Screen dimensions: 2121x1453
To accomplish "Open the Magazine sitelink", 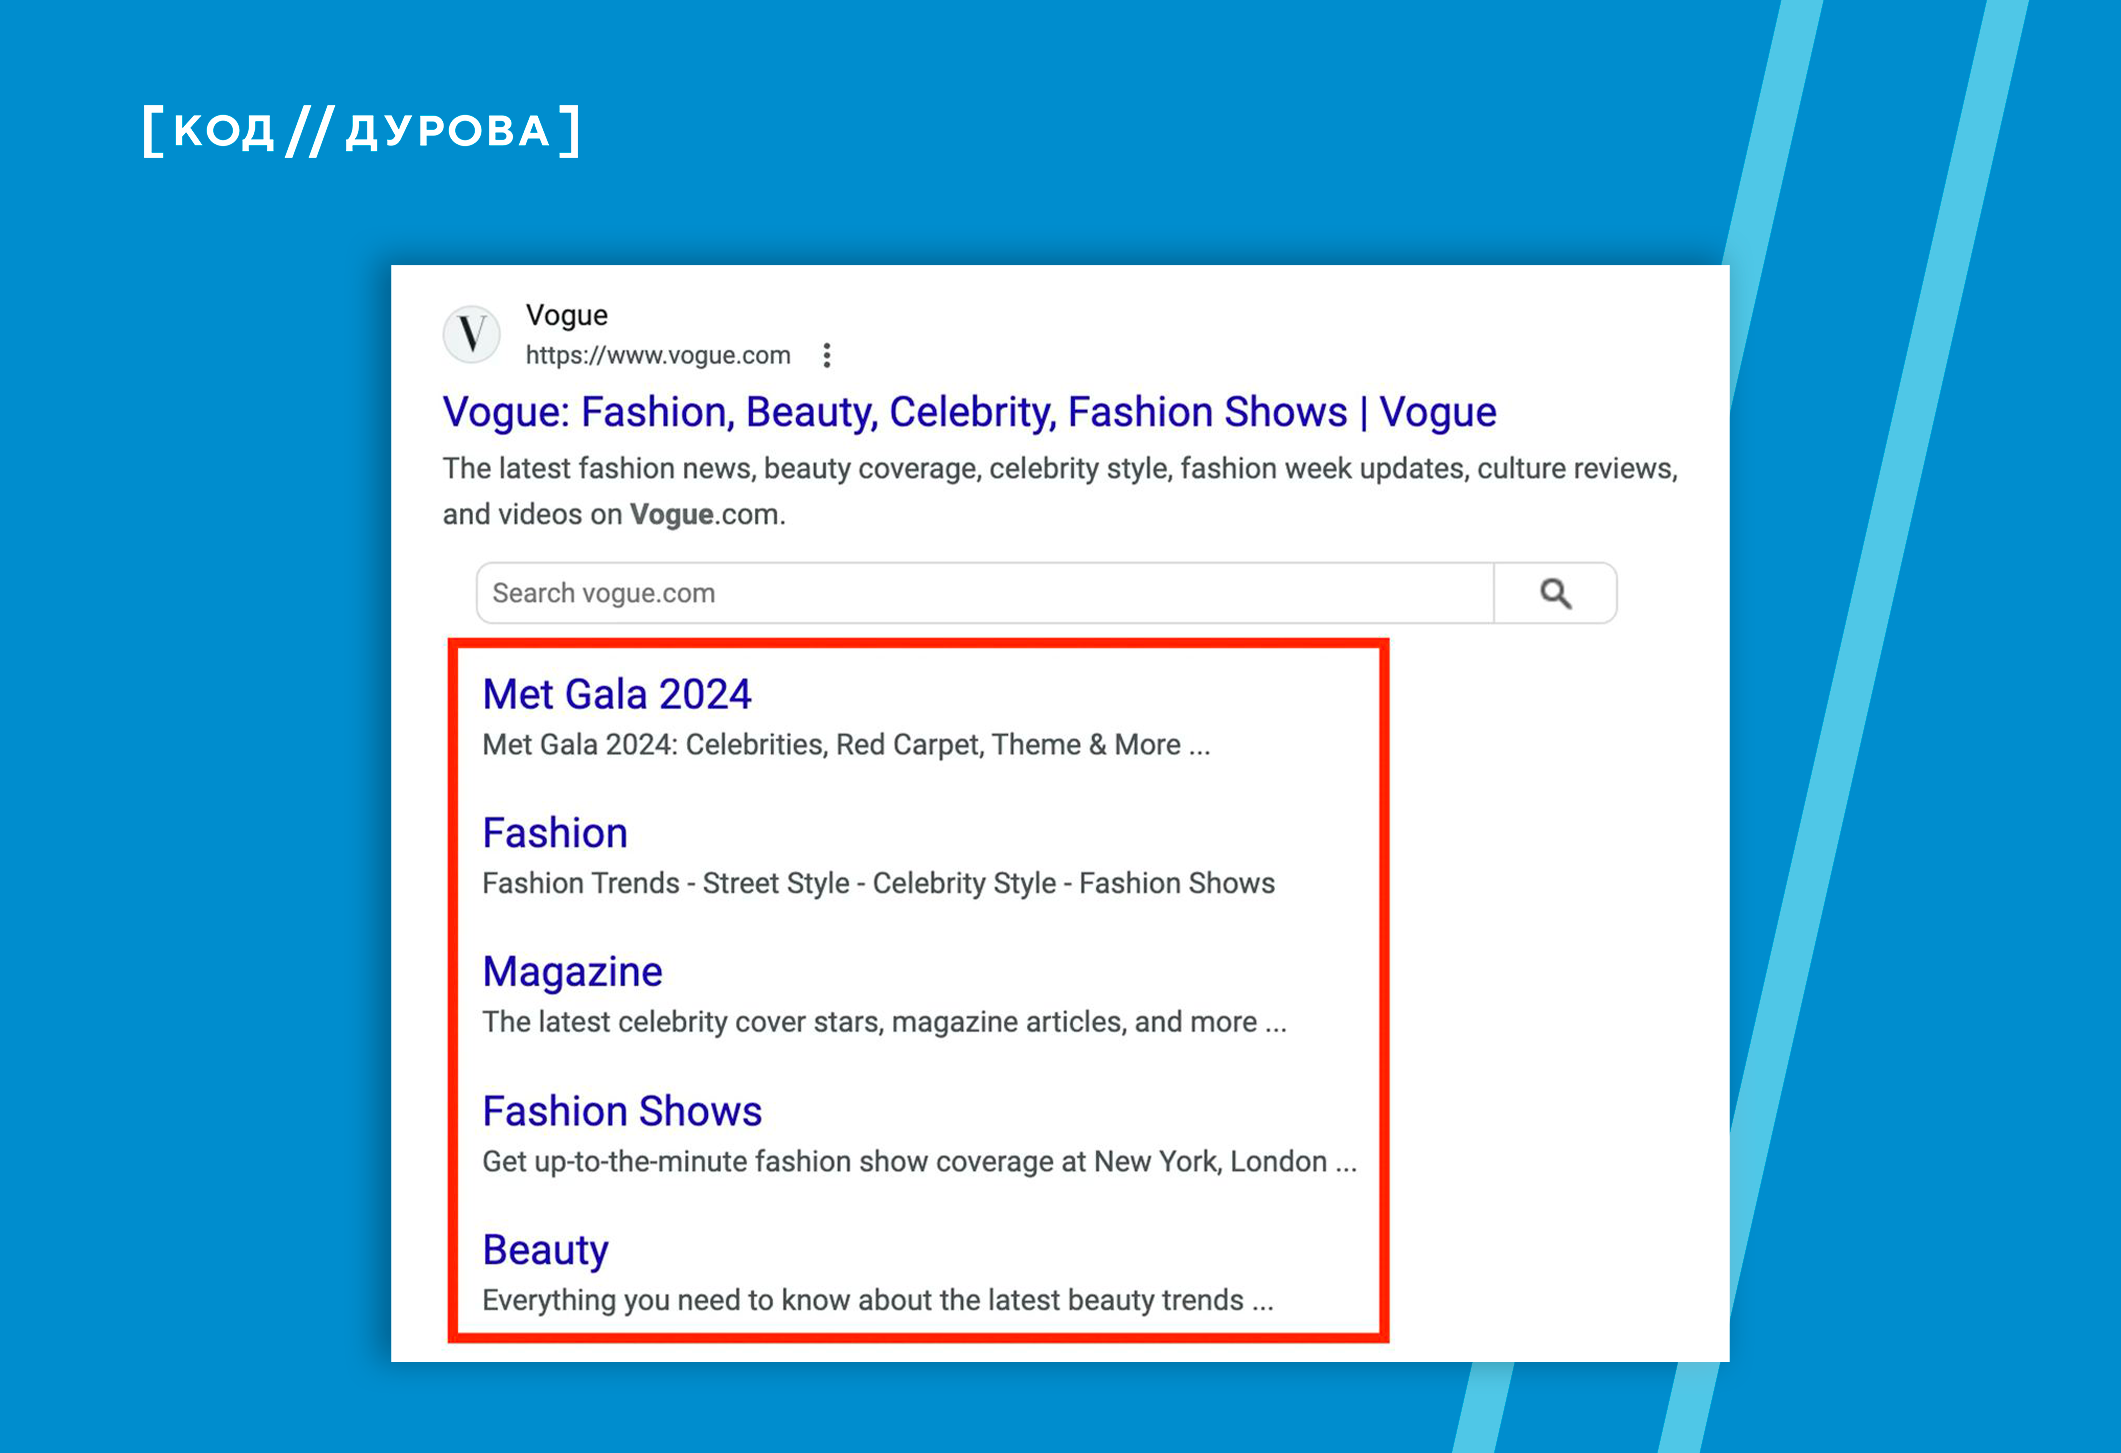I will 572,972.
